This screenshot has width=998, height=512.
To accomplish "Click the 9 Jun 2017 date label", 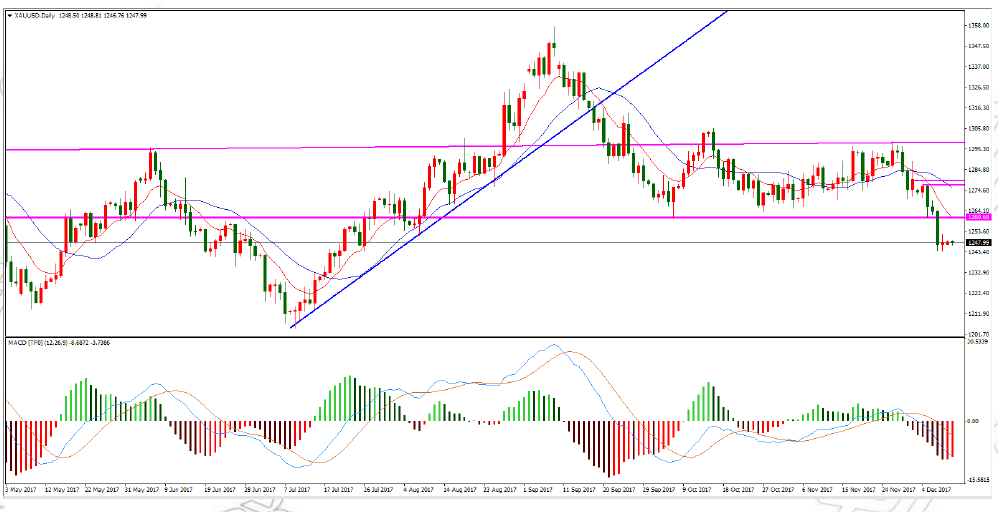I will [179, 490].
